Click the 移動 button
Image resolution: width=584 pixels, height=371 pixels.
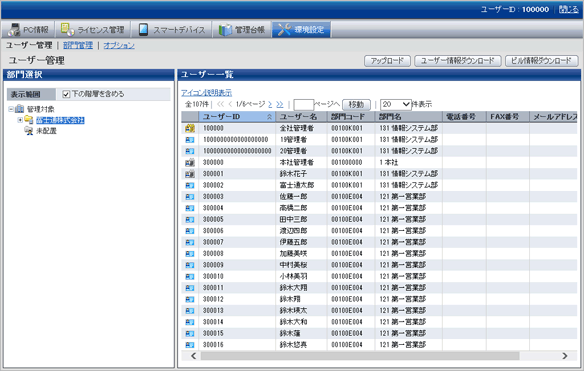[356, 105]
